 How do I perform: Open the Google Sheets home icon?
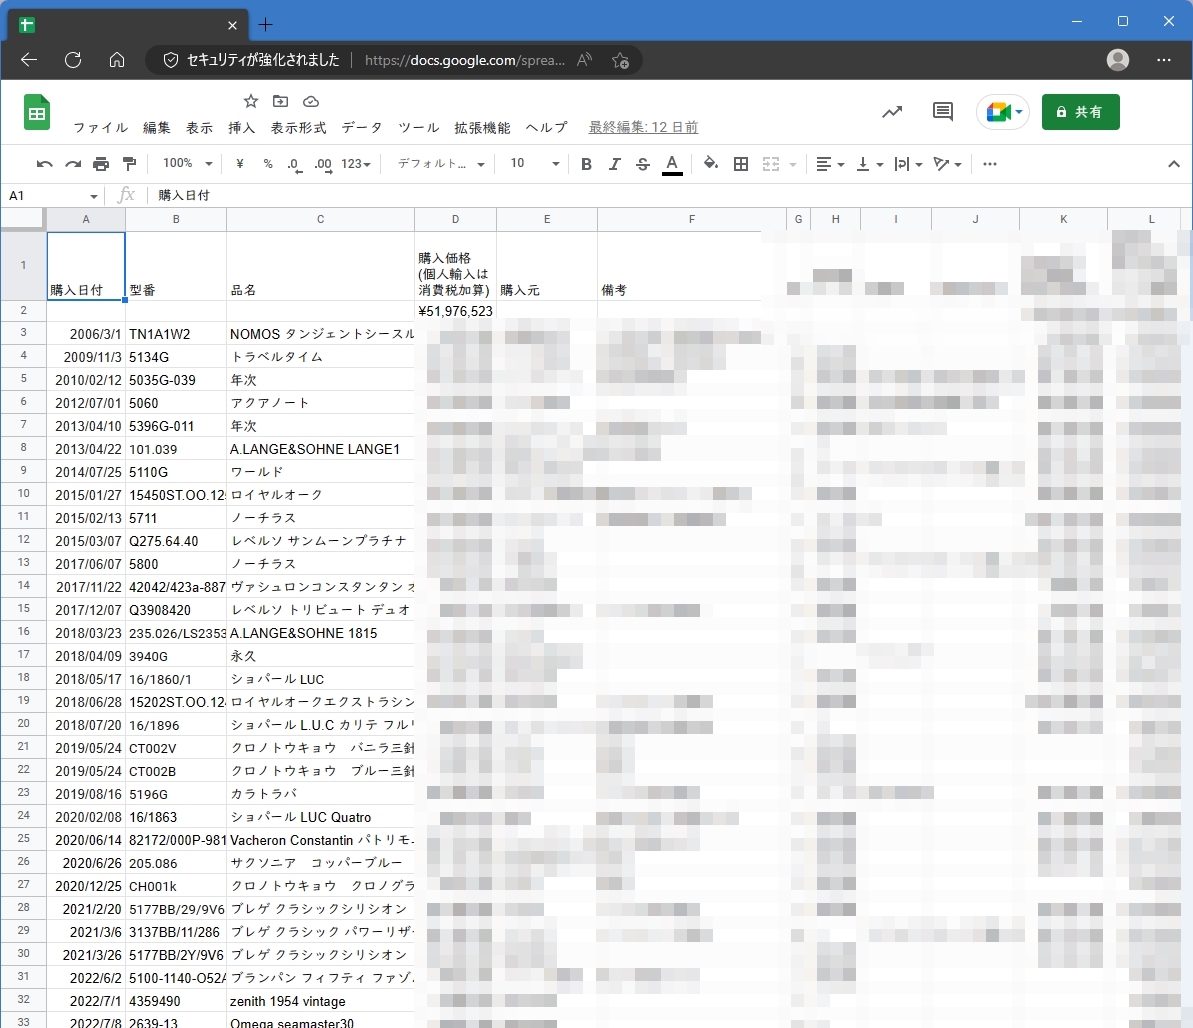click(x=37, y=112)
